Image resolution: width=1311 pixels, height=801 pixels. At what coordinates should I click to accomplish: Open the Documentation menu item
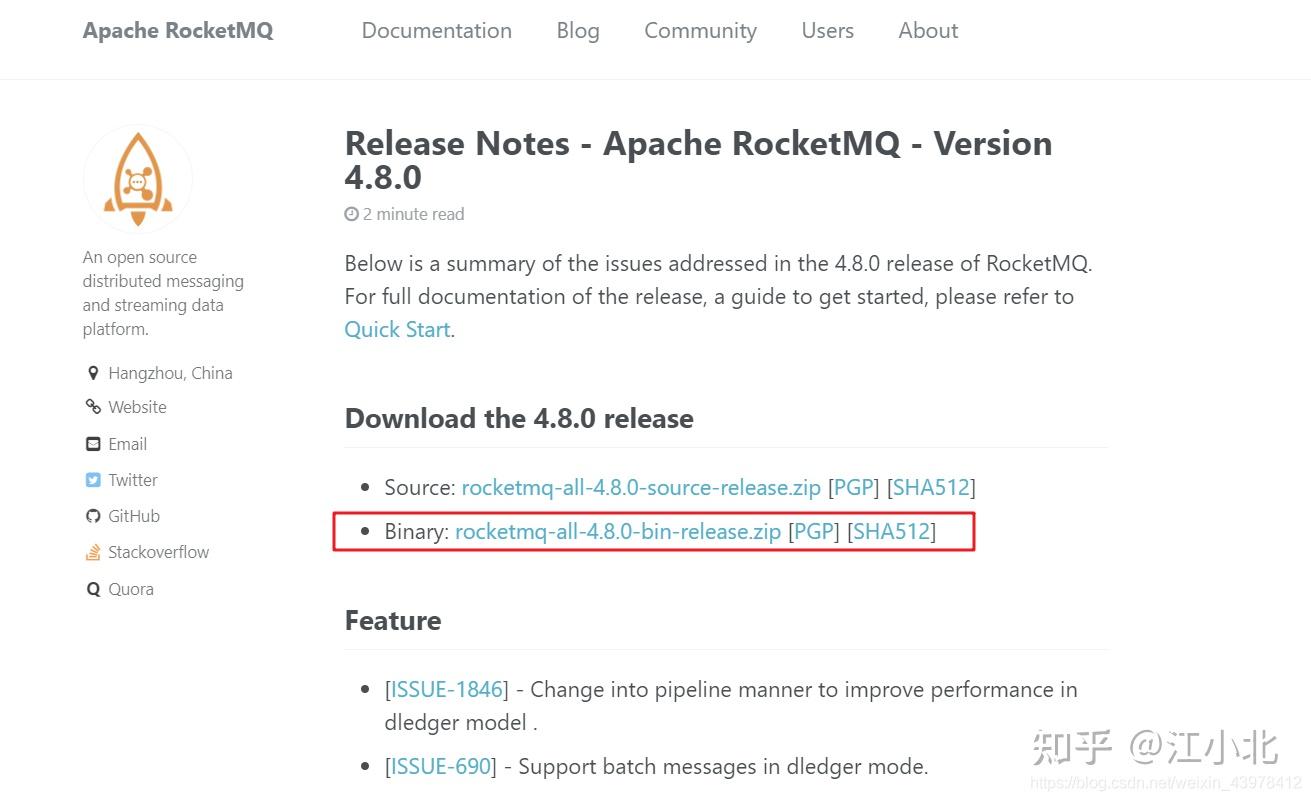pos(436,30)
